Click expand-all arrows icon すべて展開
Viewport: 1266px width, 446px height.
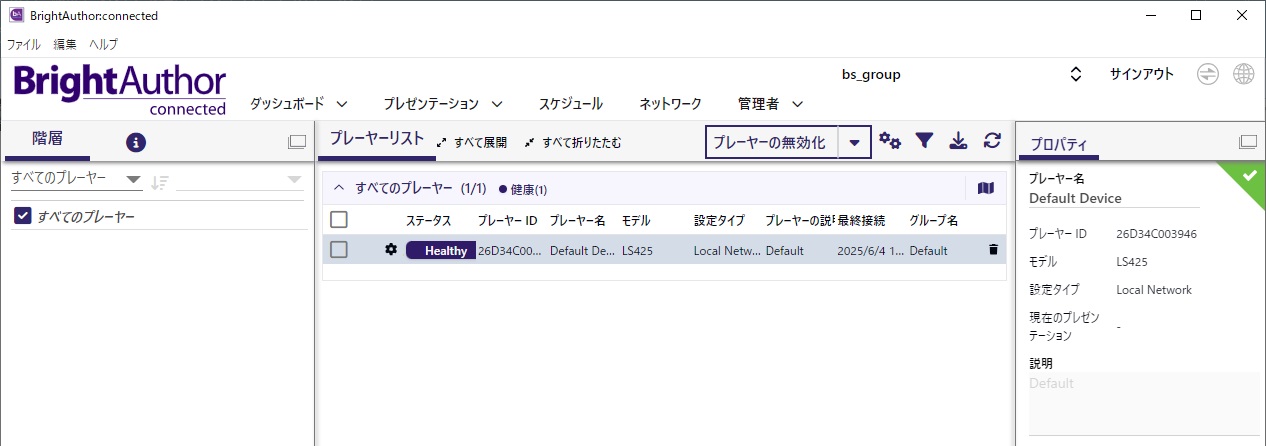(x=442, y=143)
